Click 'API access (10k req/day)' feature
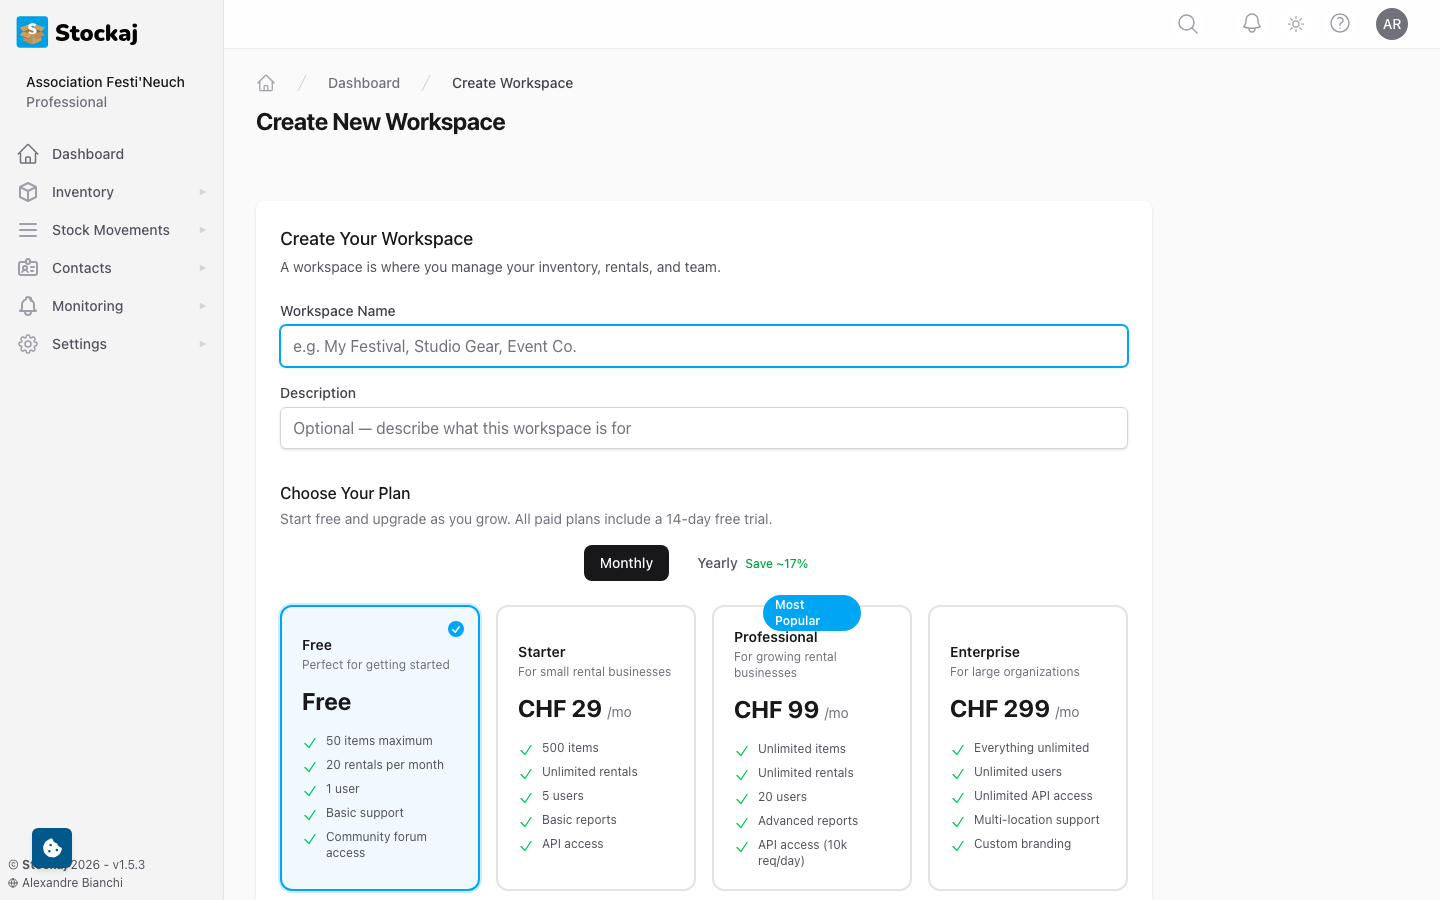The image size is (1440, 900). (802, 853)
